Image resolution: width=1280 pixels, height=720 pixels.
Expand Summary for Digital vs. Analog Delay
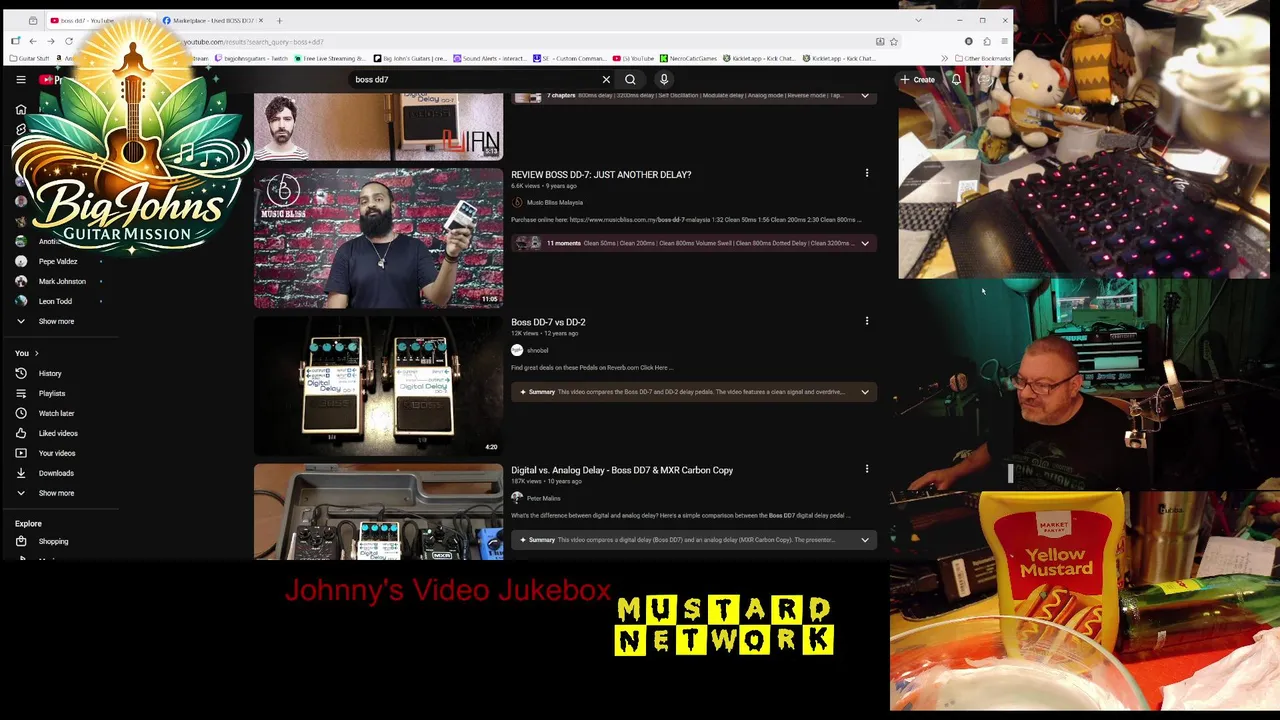point(865,540)
